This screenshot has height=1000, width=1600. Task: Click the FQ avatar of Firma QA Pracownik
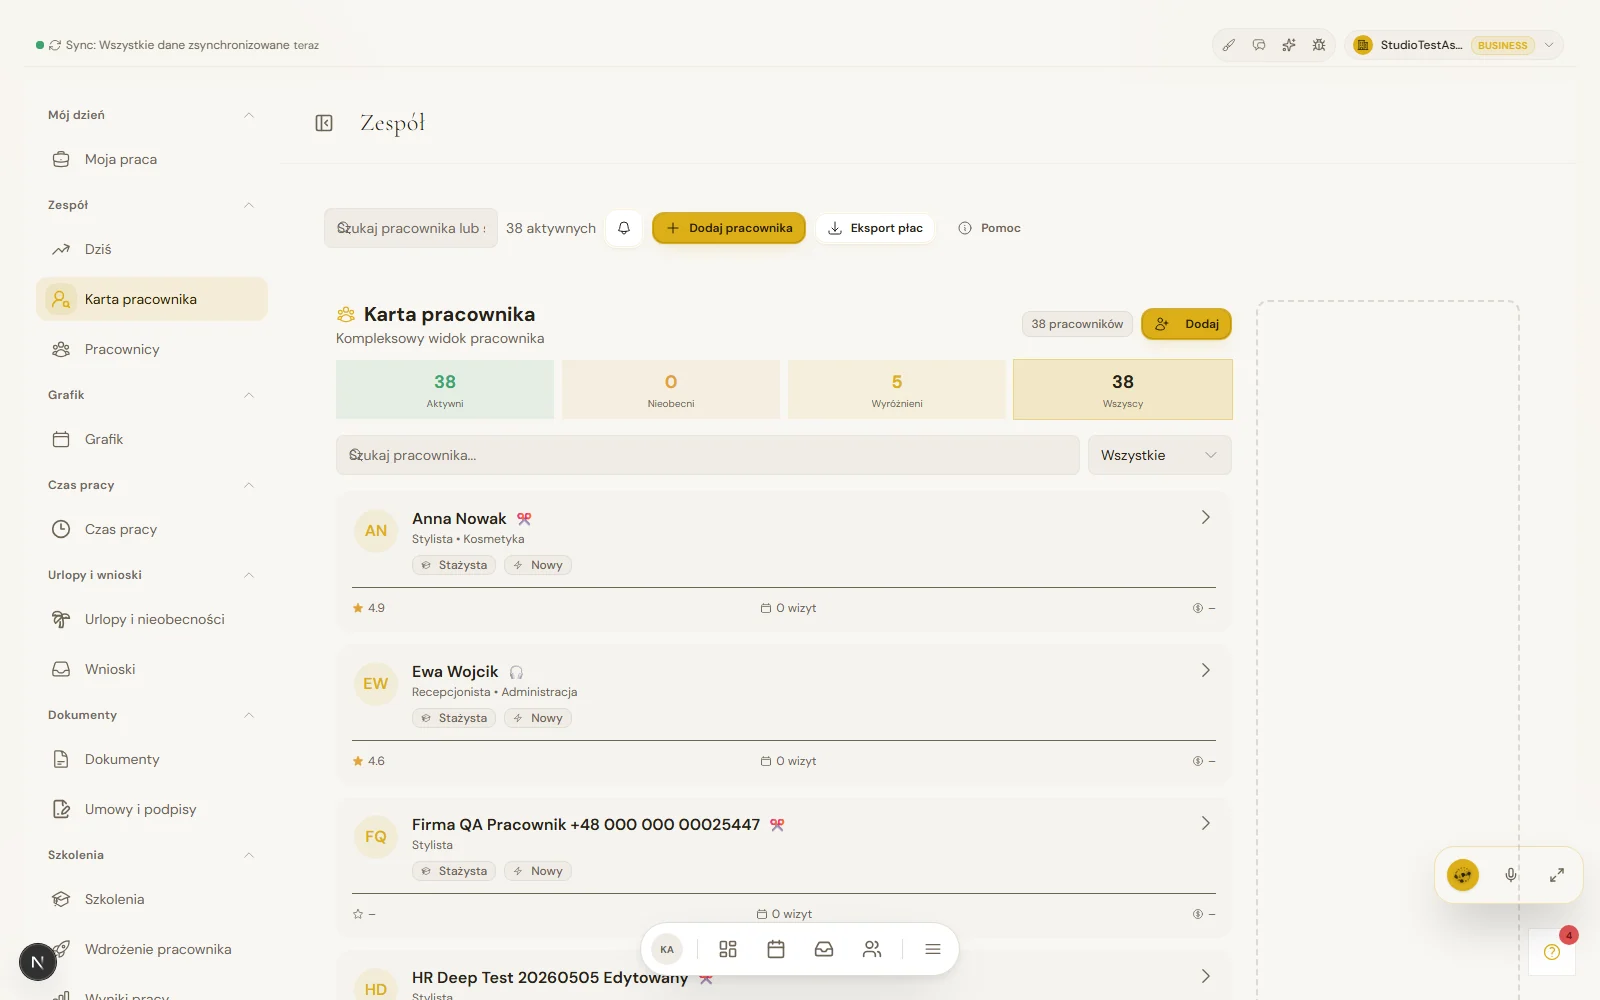click(x=376, y=837)
